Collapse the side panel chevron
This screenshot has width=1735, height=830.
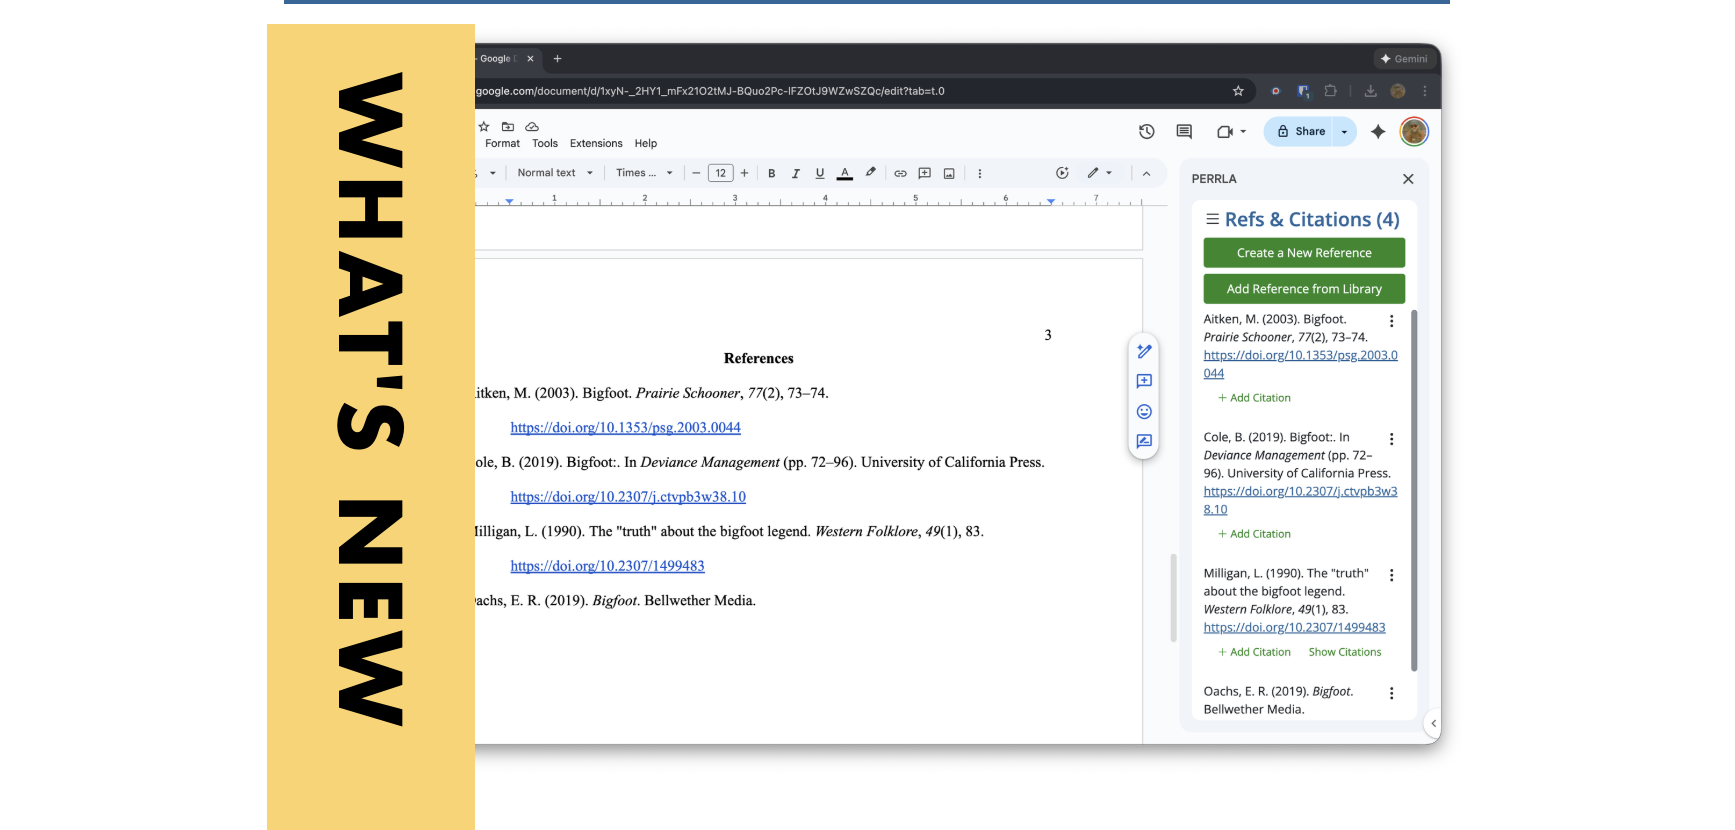point(1434,723)
